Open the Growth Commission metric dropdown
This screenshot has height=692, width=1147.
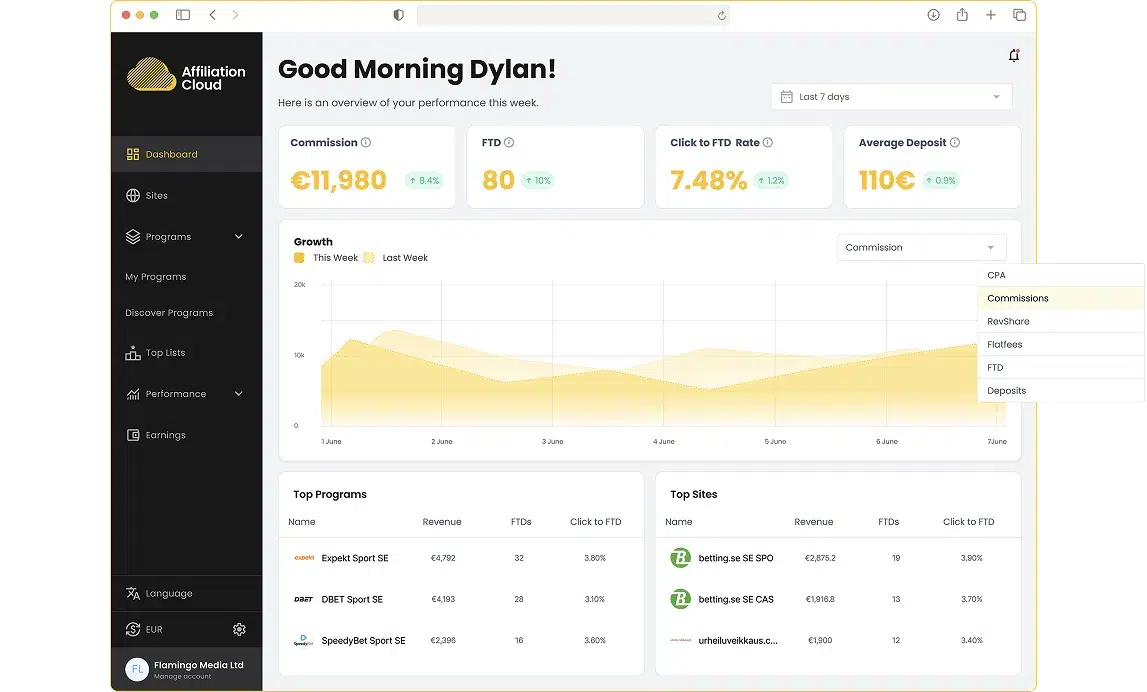(x=922, y=247)
